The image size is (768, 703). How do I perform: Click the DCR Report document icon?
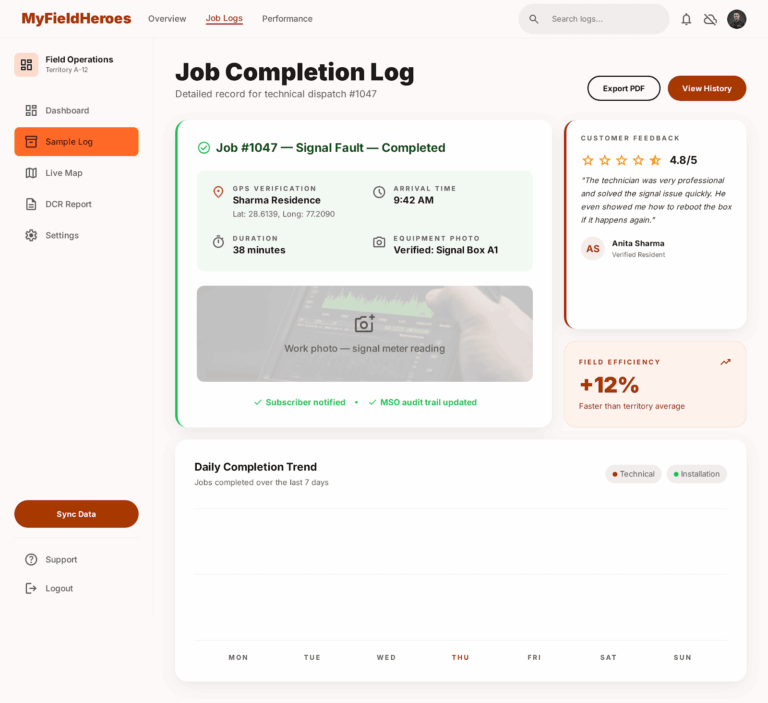31,204
